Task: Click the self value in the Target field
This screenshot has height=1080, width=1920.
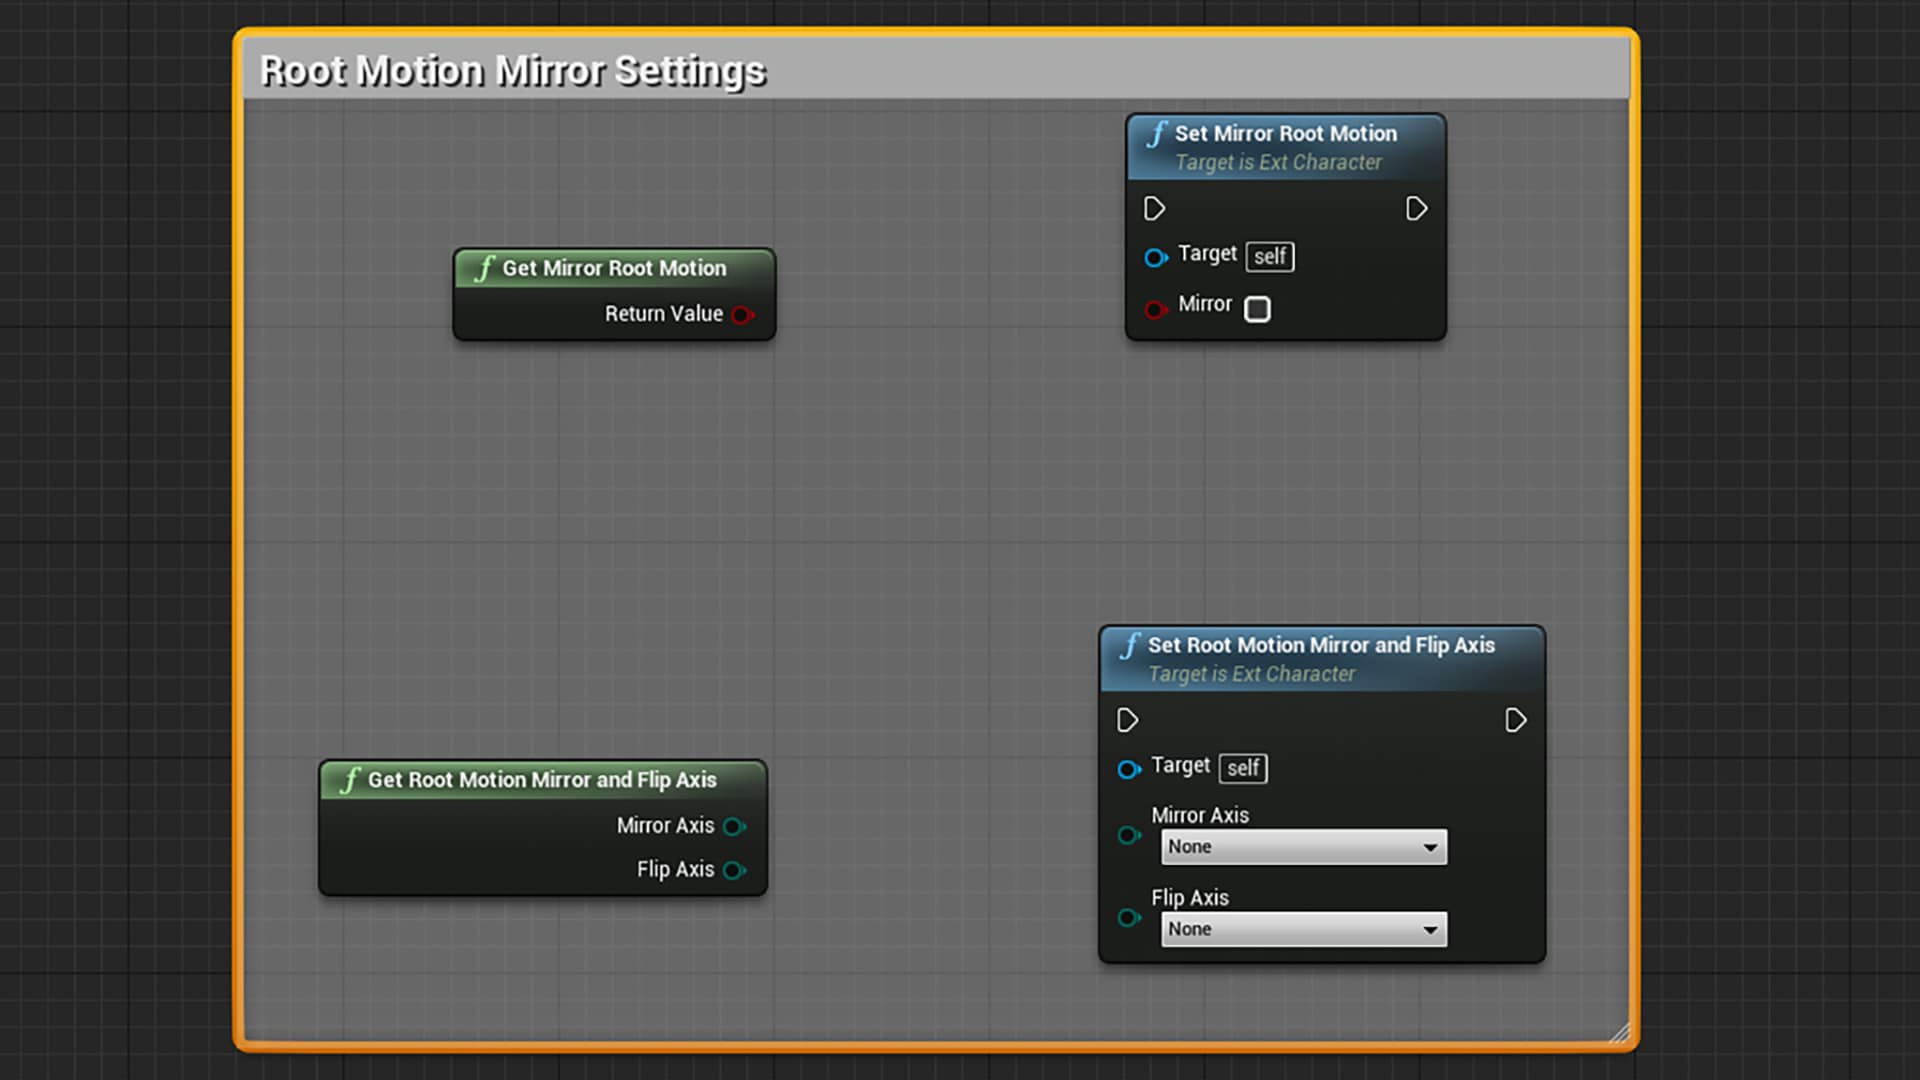Action: point(1269,257)
